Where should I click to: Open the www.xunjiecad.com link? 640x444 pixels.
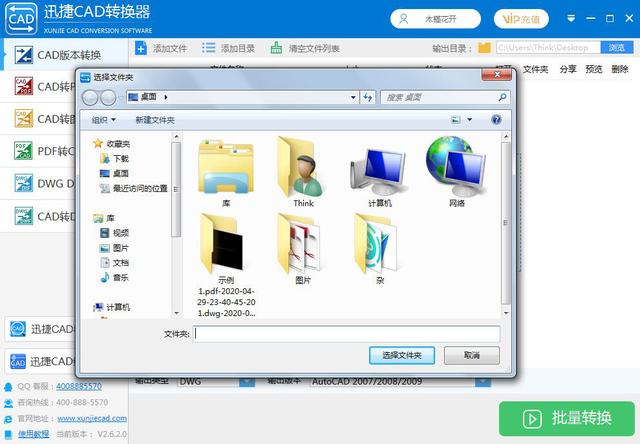point(92,418)
